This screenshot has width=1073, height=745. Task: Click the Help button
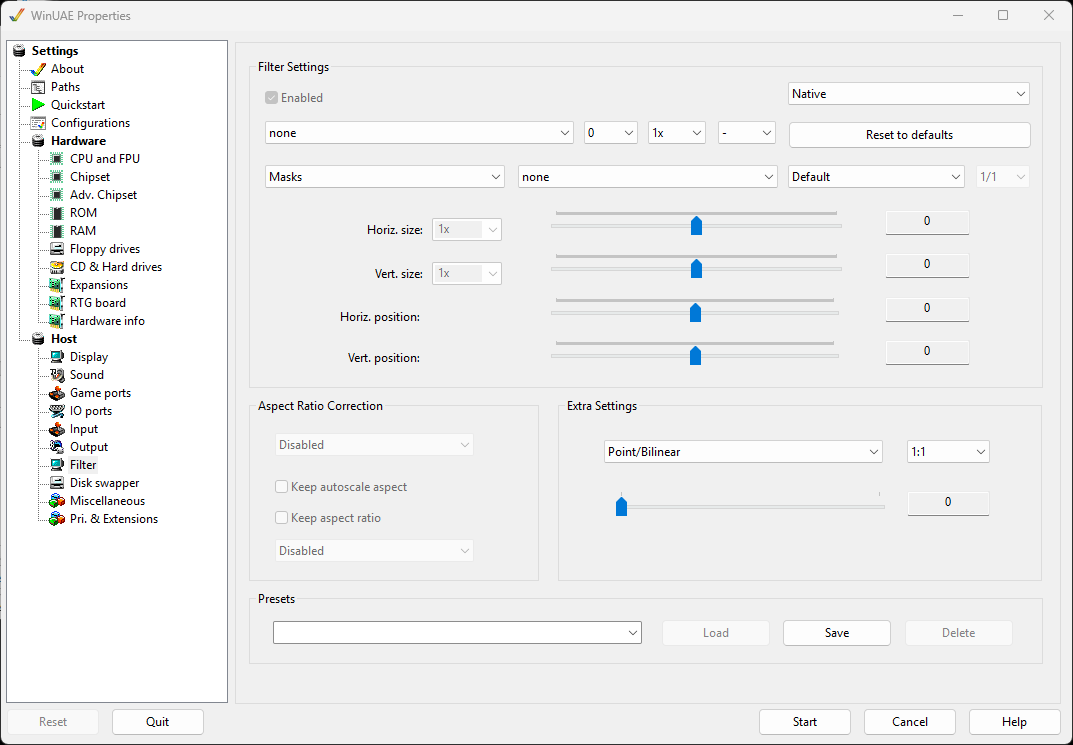1014,722
